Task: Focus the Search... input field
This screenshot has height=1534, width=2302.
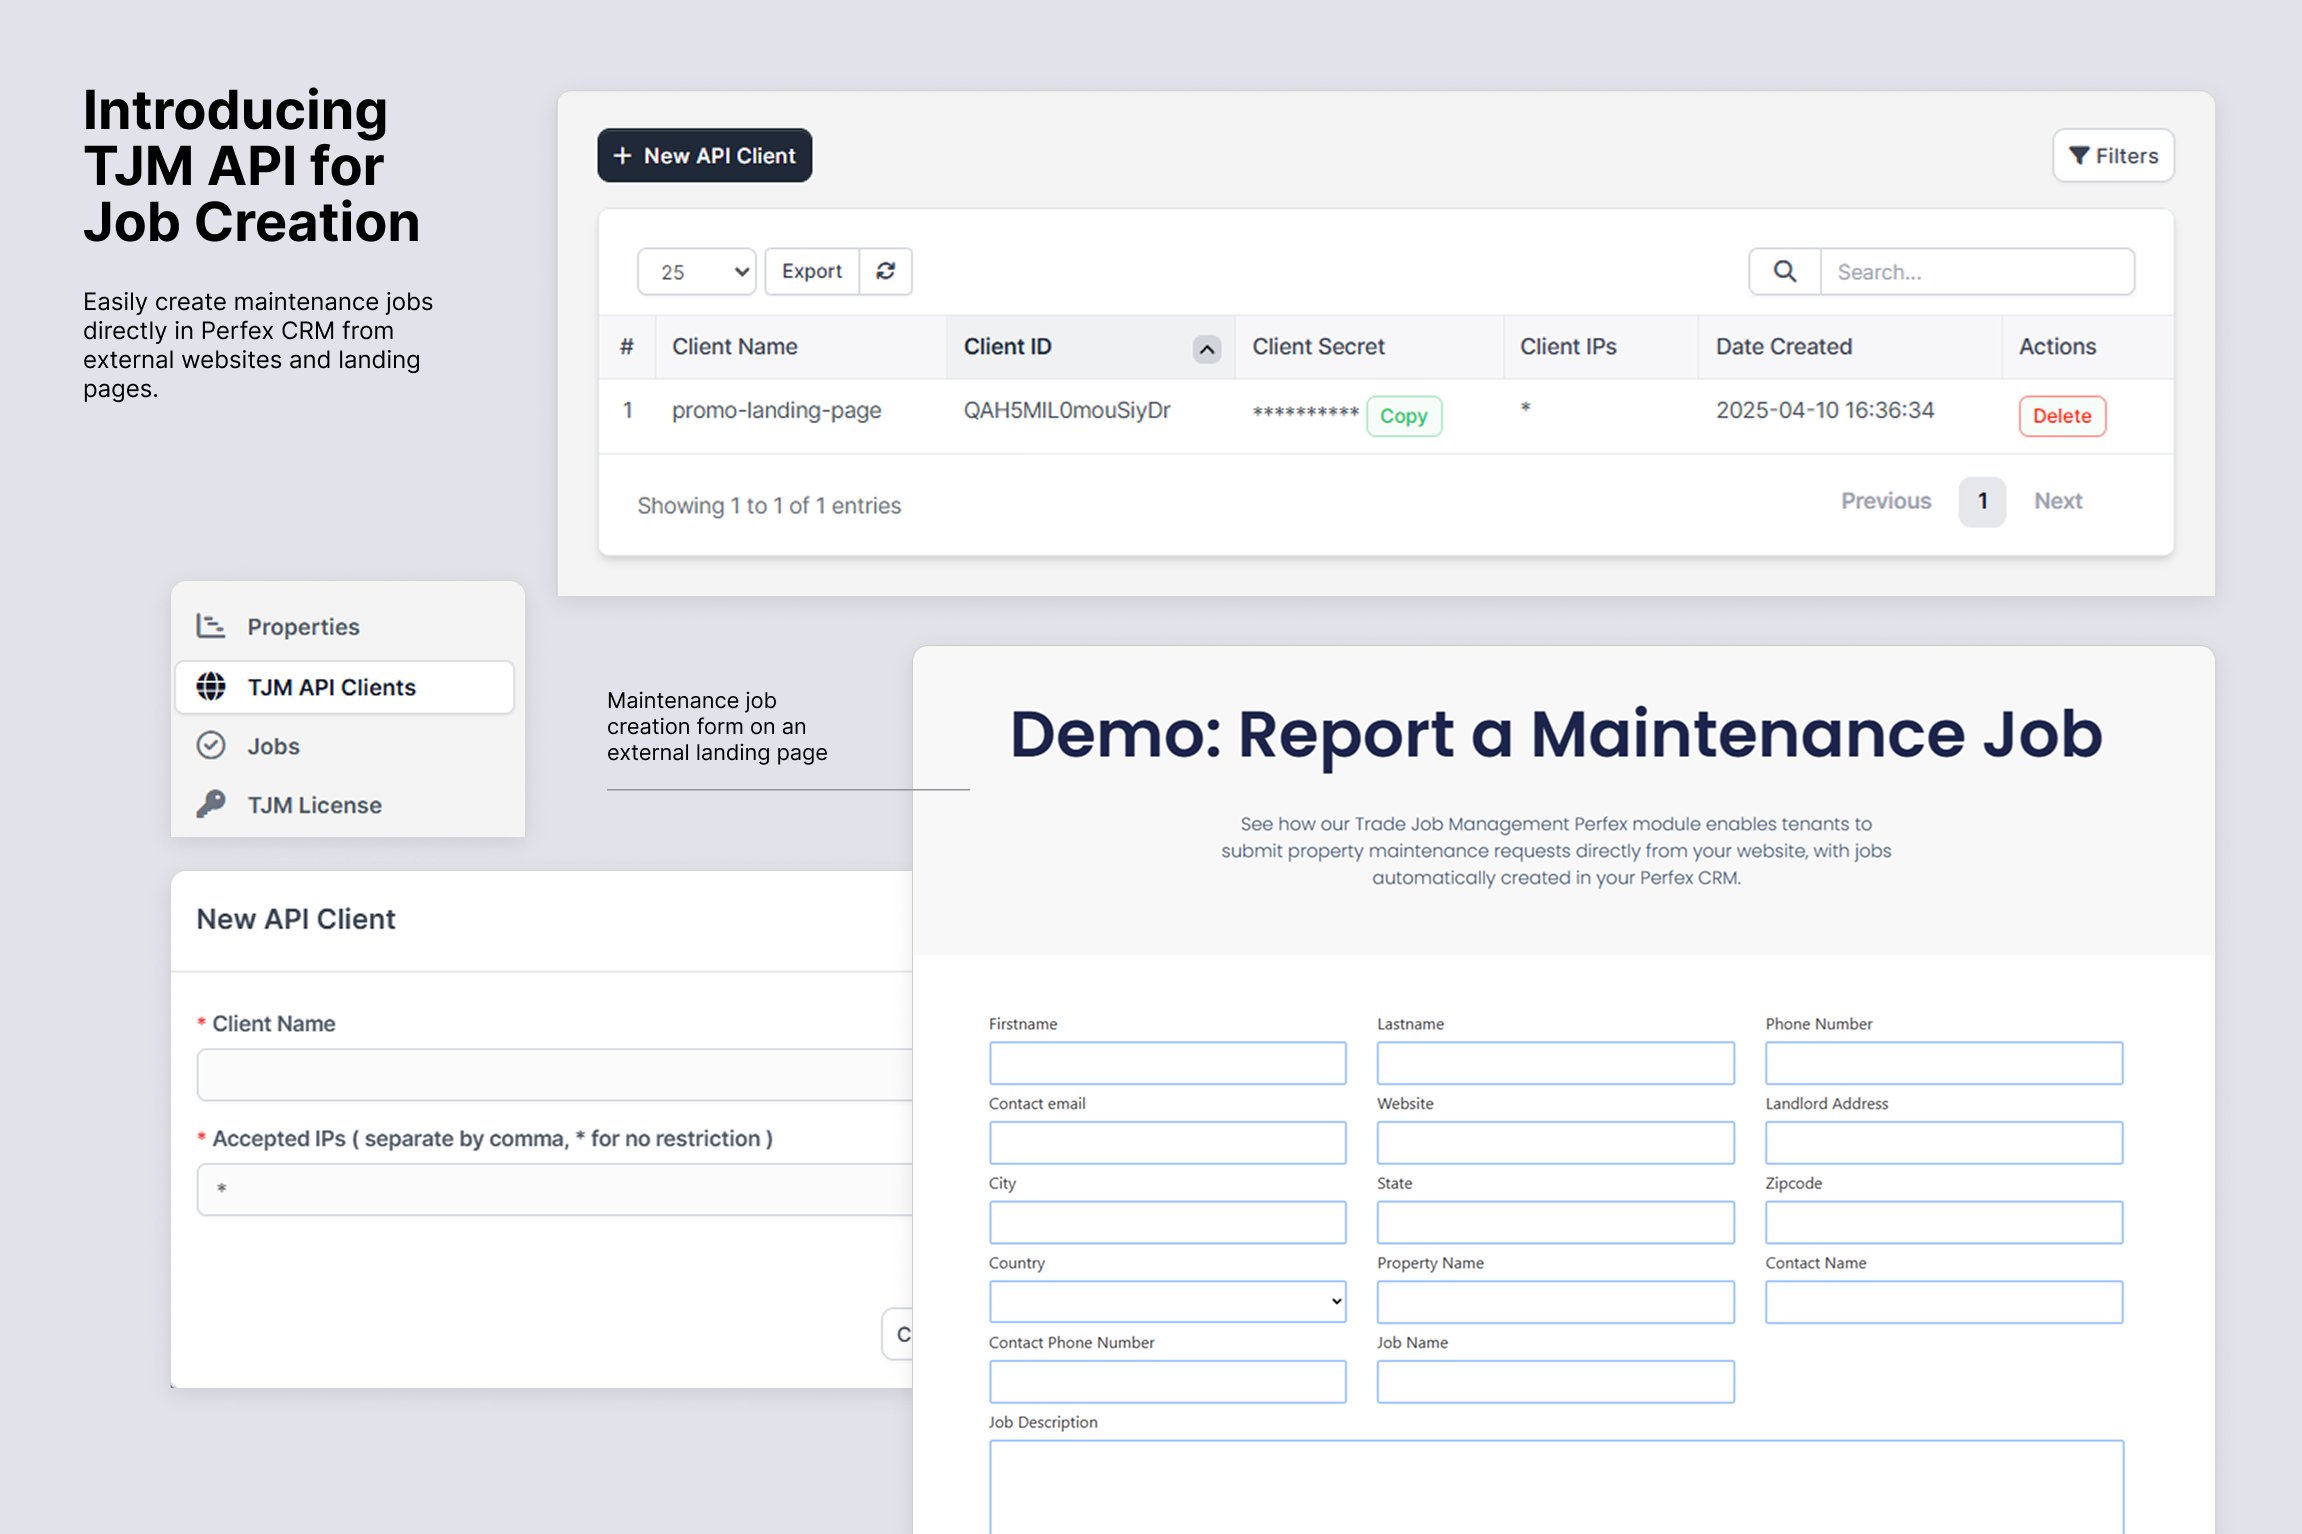Action: click(1977, 272)
